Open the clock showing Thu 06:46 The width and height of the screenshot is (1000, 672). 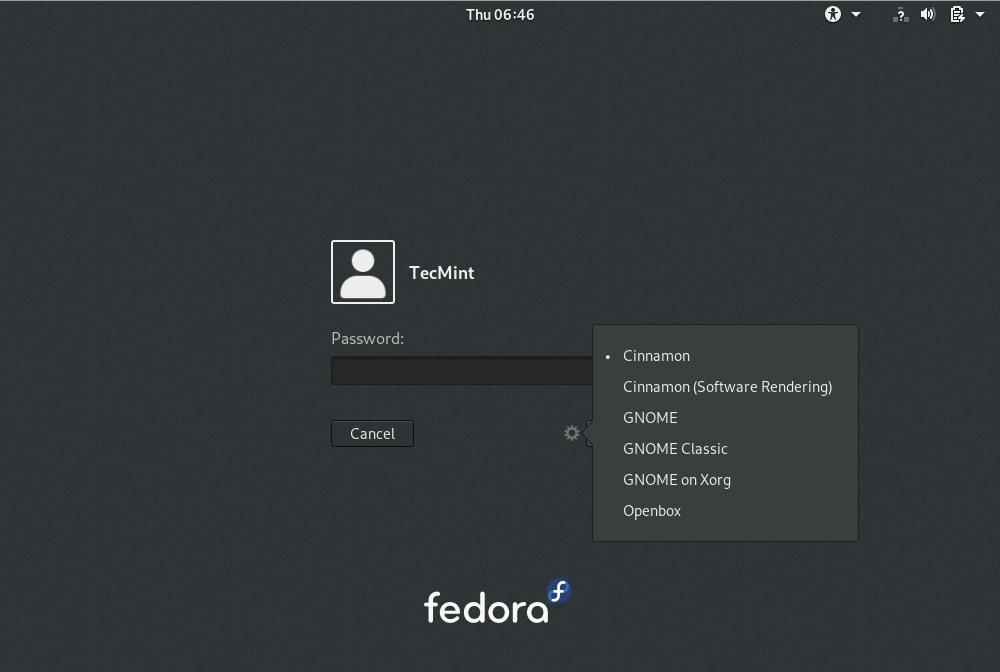point(500,14)
